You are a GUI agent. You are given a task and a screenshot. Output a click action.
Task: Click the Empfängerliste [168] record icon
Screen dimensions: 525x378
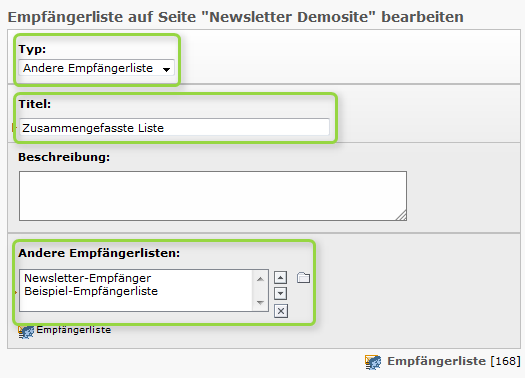coord(373,362)
